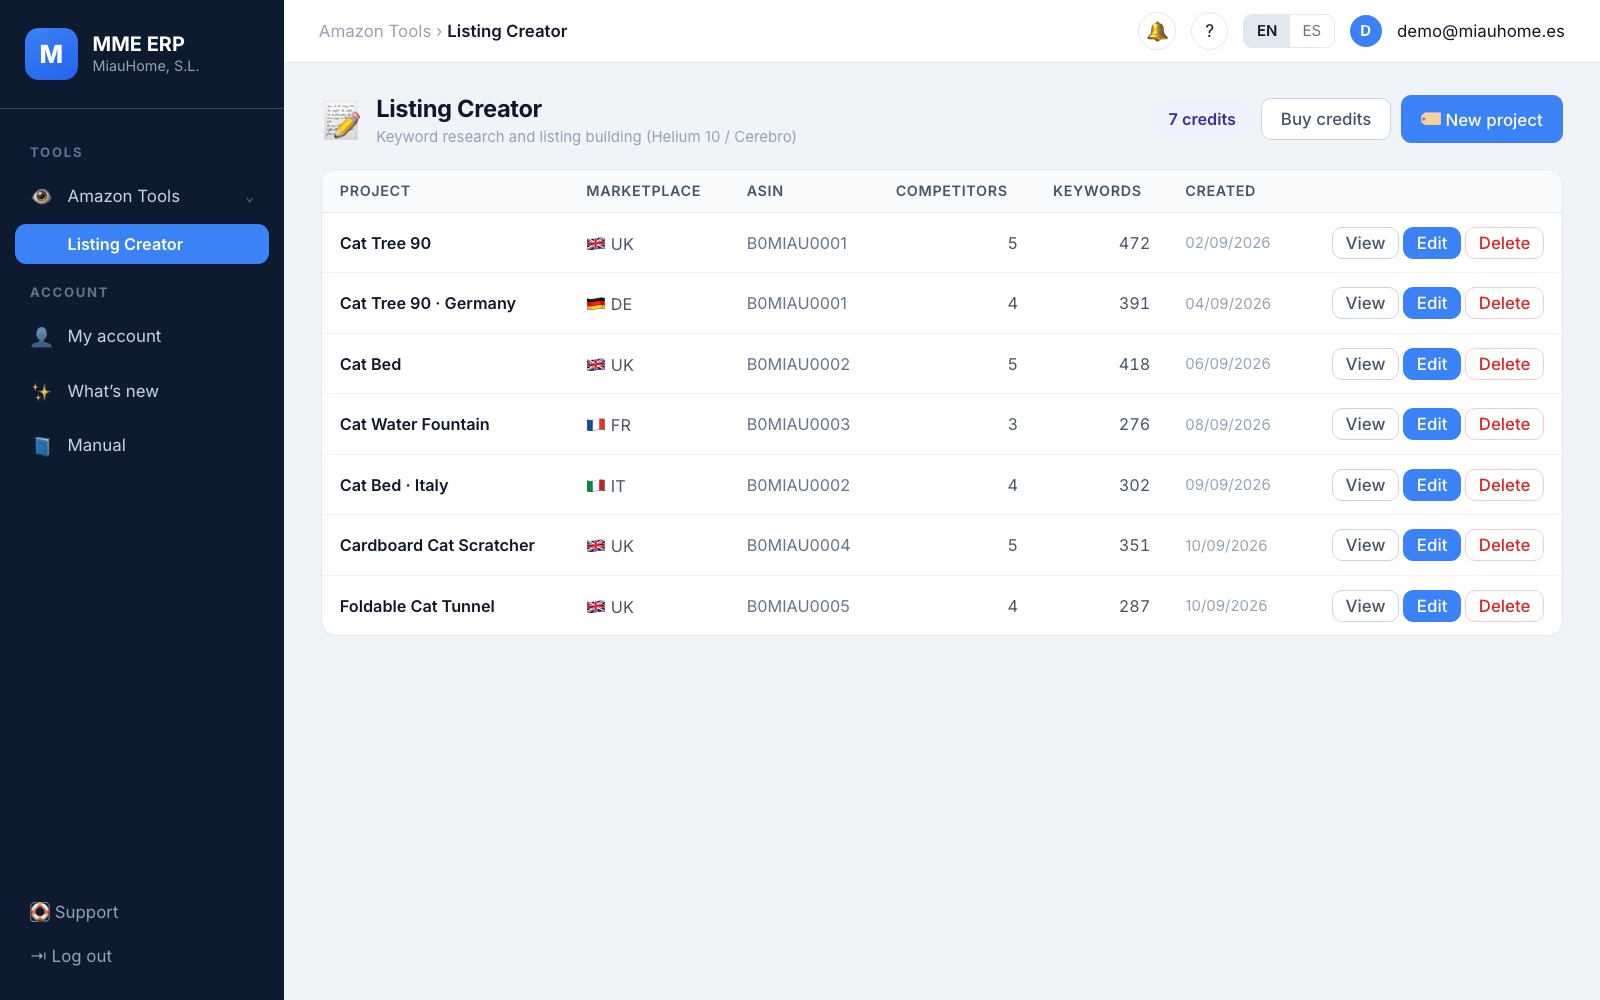Edit the Cat Tree 90 project
This screenshot has width=1600, height=1000.
[1431, 243]
